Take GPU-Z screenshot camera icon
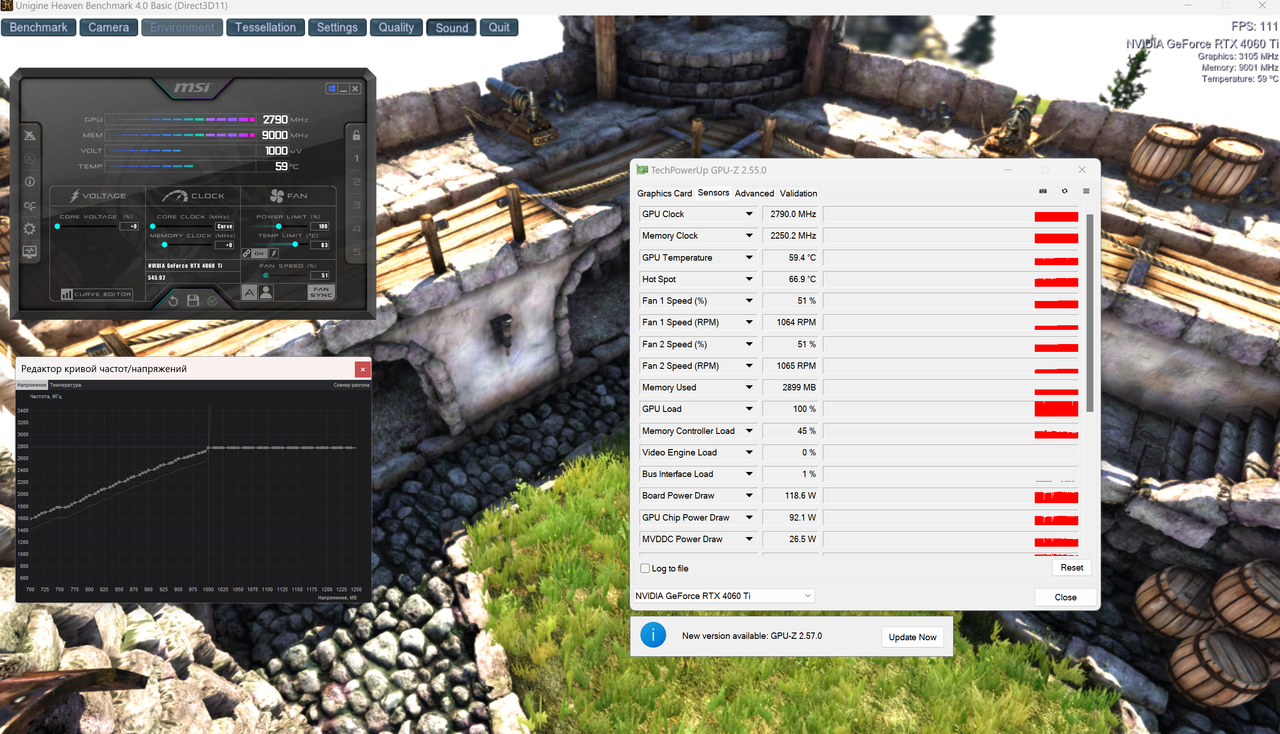 point(1043,191)
